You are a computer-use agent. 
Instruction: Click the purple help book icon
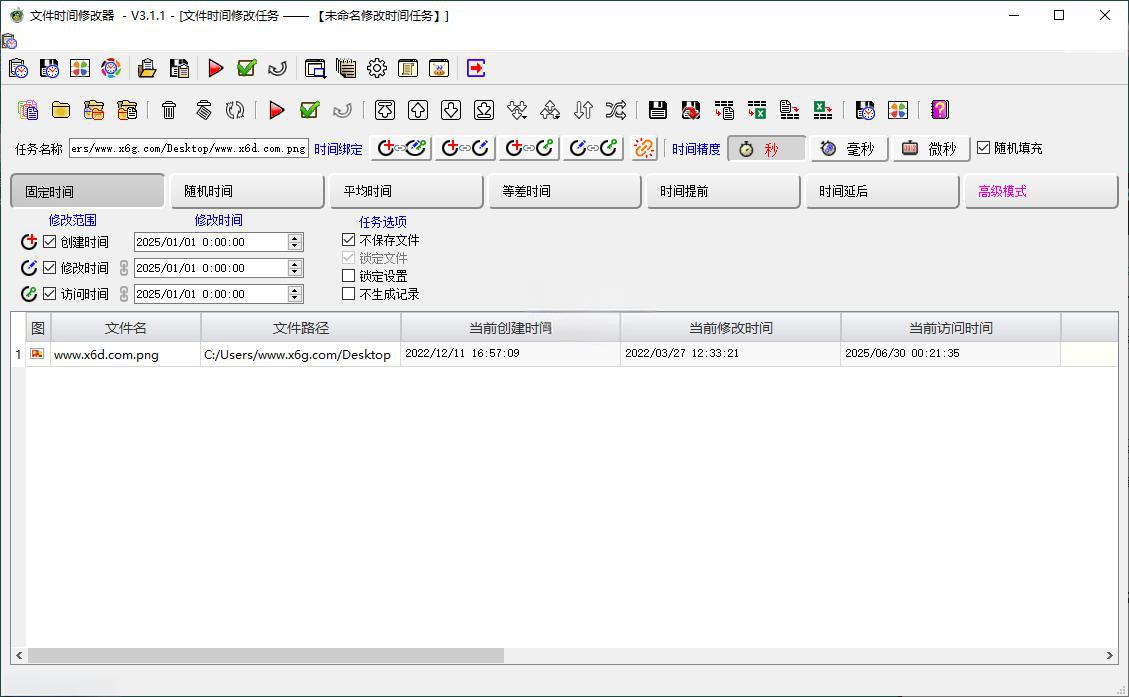(939, 110)
